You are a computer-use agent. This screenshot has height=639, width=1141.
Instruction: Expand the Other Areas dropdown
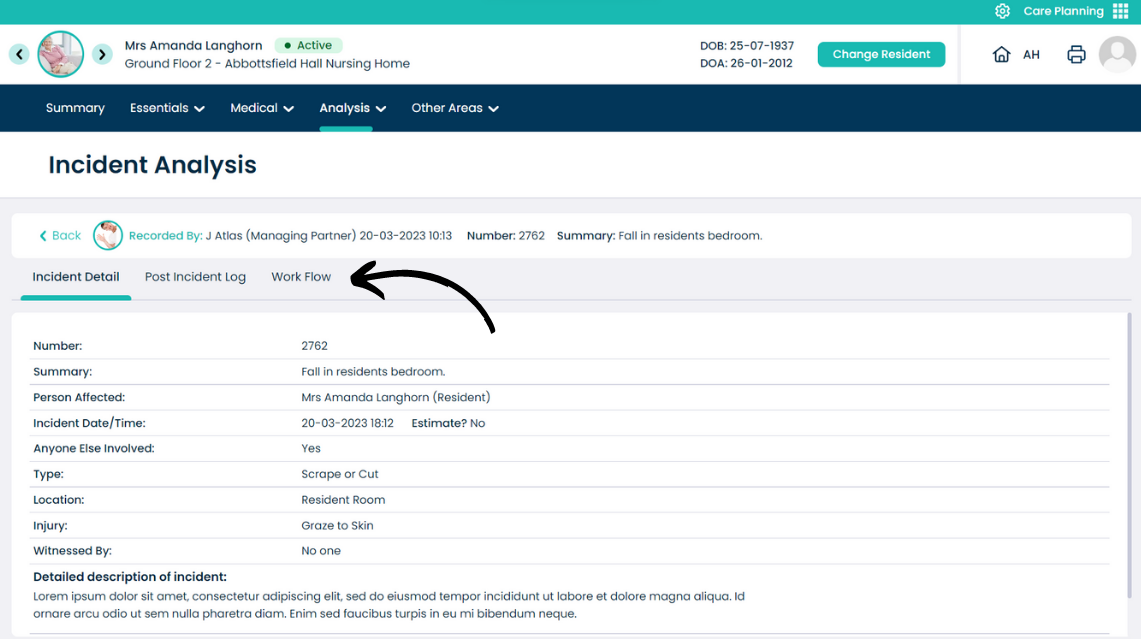455,108
